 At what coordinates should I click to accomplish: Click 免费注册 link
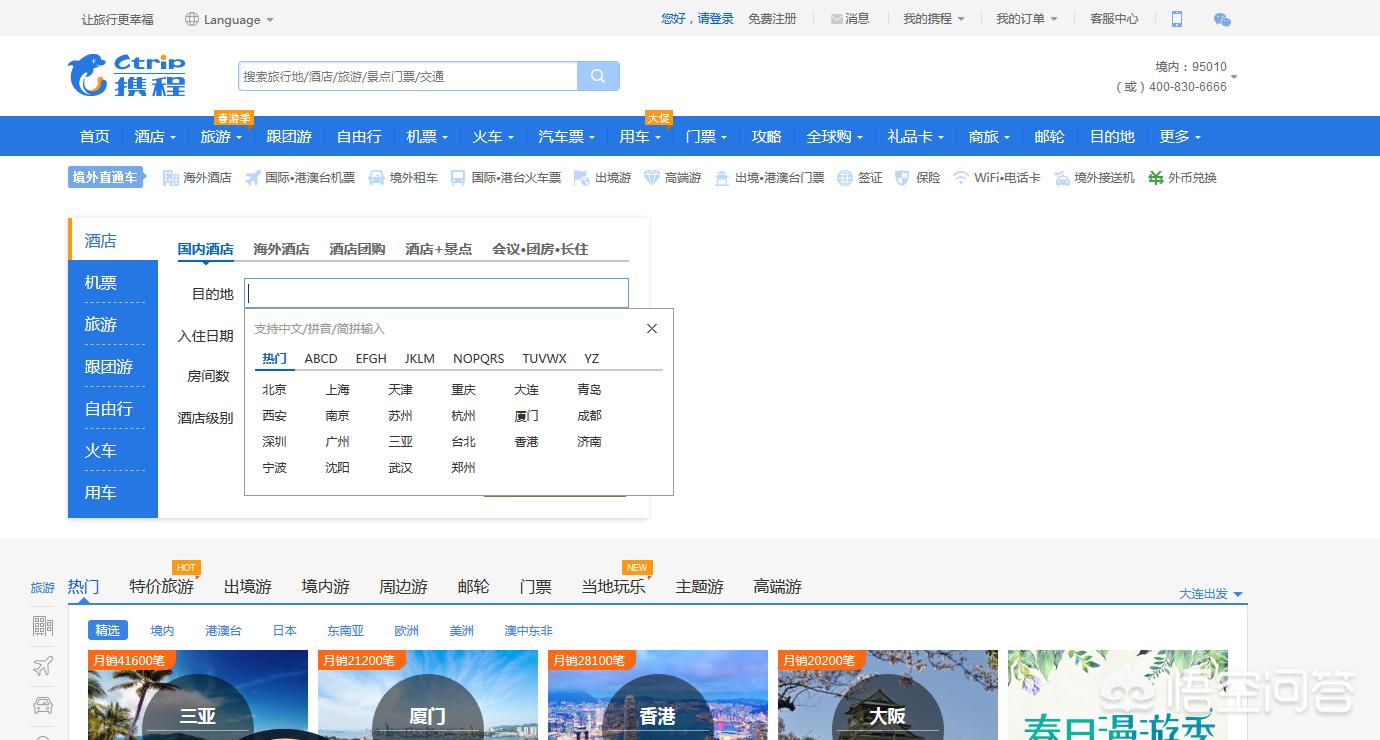772,19
